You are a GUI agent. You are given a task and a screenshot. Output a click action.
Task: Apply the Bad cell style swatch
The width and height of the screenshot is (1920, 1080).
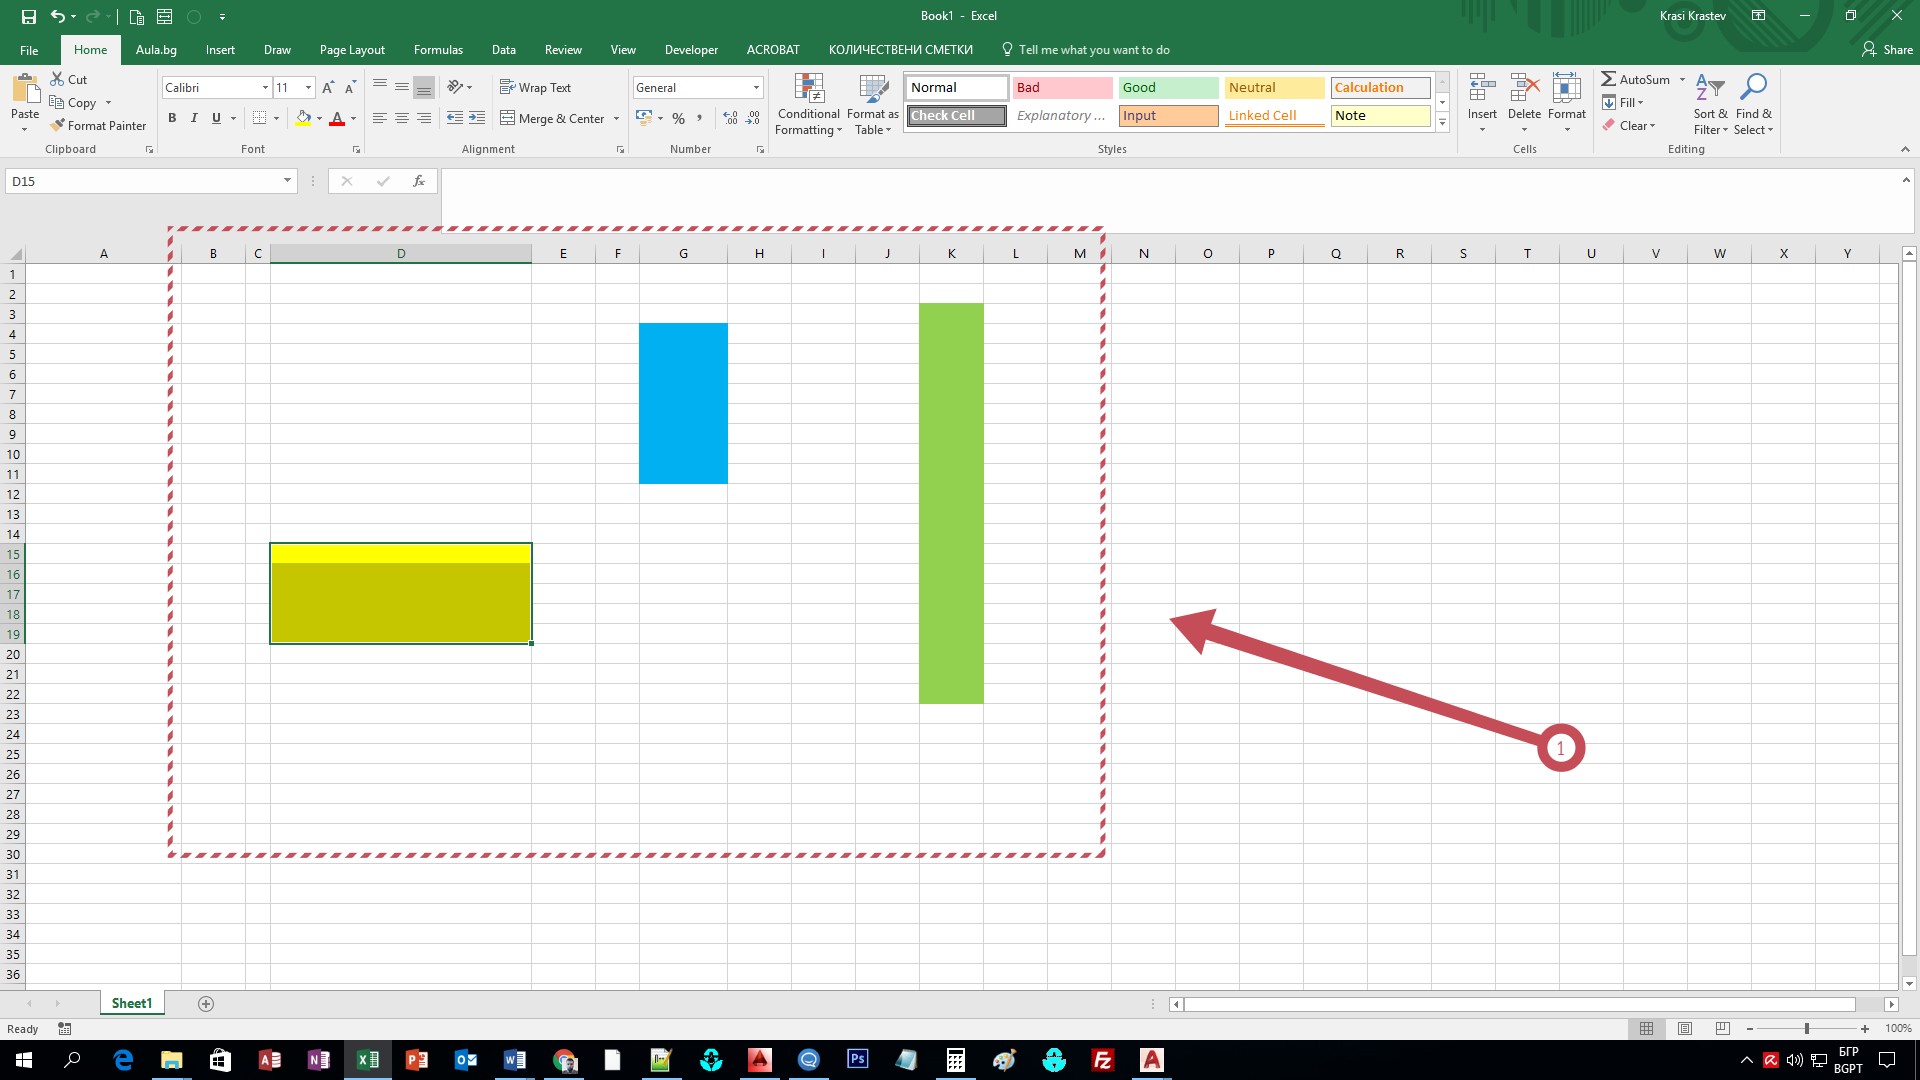[x=1062, y=88]
